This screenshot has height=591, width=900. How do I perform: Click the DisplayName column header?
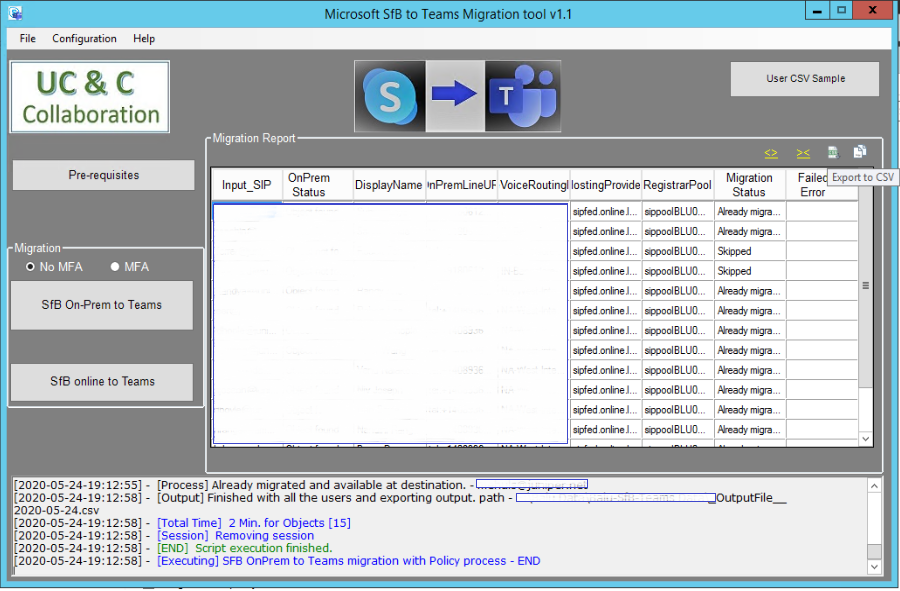click(389, 185)
